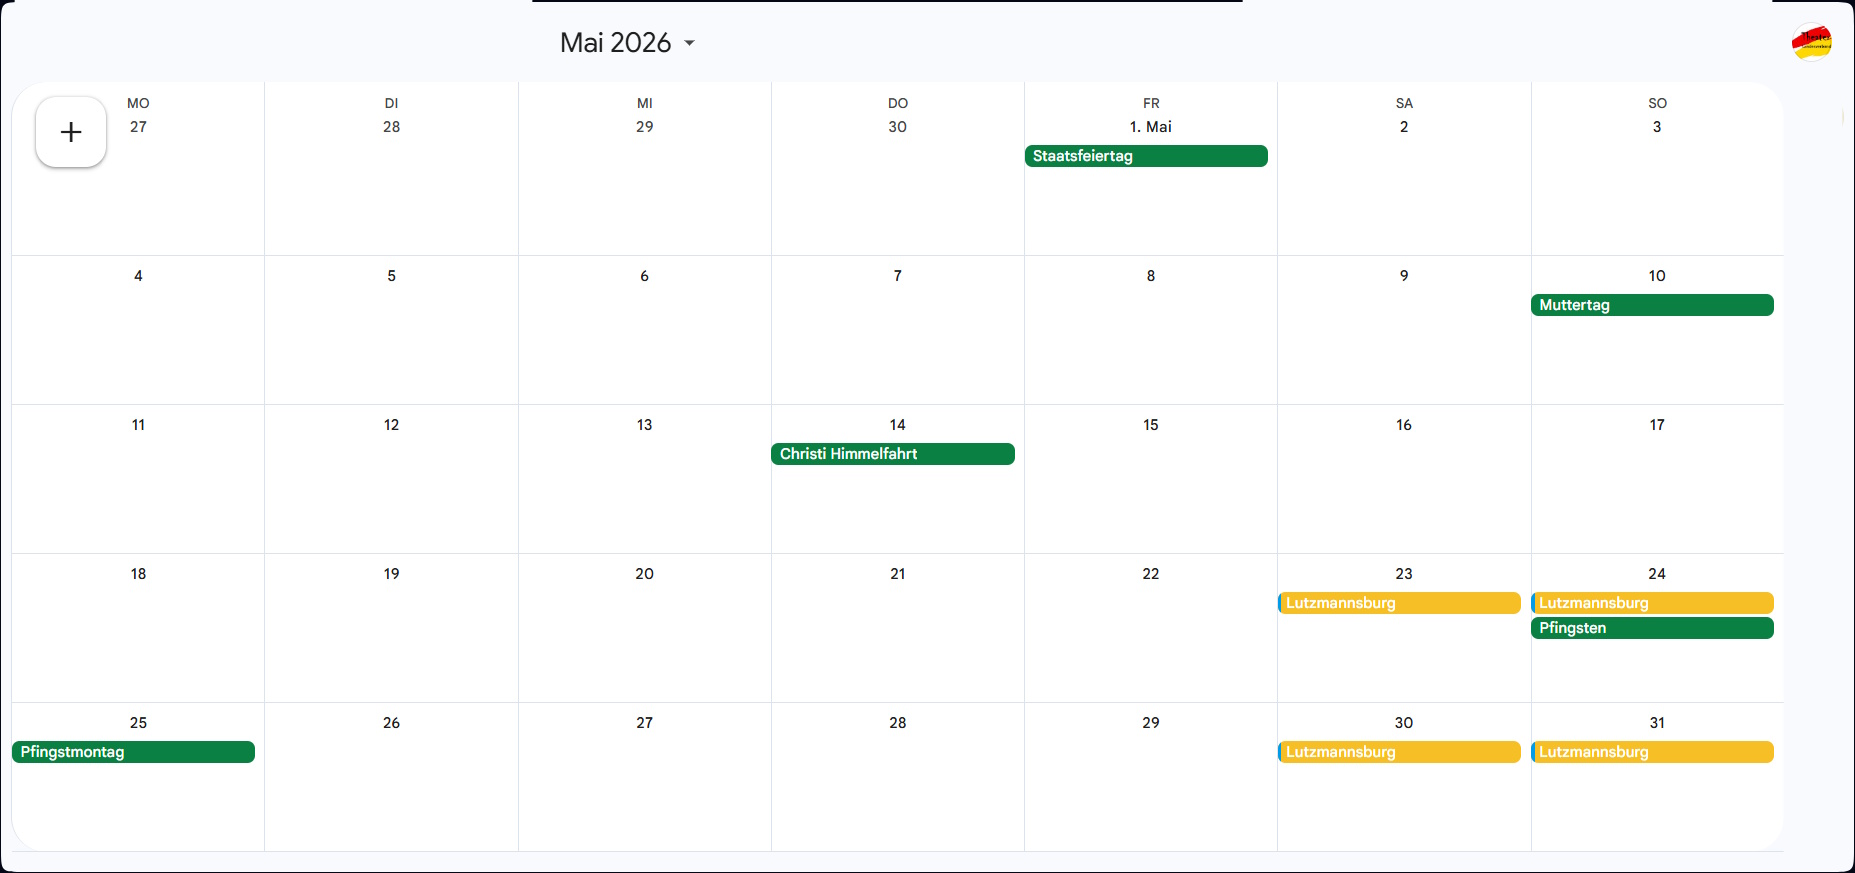This screenshot has width=1855, height=873.
Task: Click the date 1. Mai header
Action: pyautogui.click(x=1150, y=127)
